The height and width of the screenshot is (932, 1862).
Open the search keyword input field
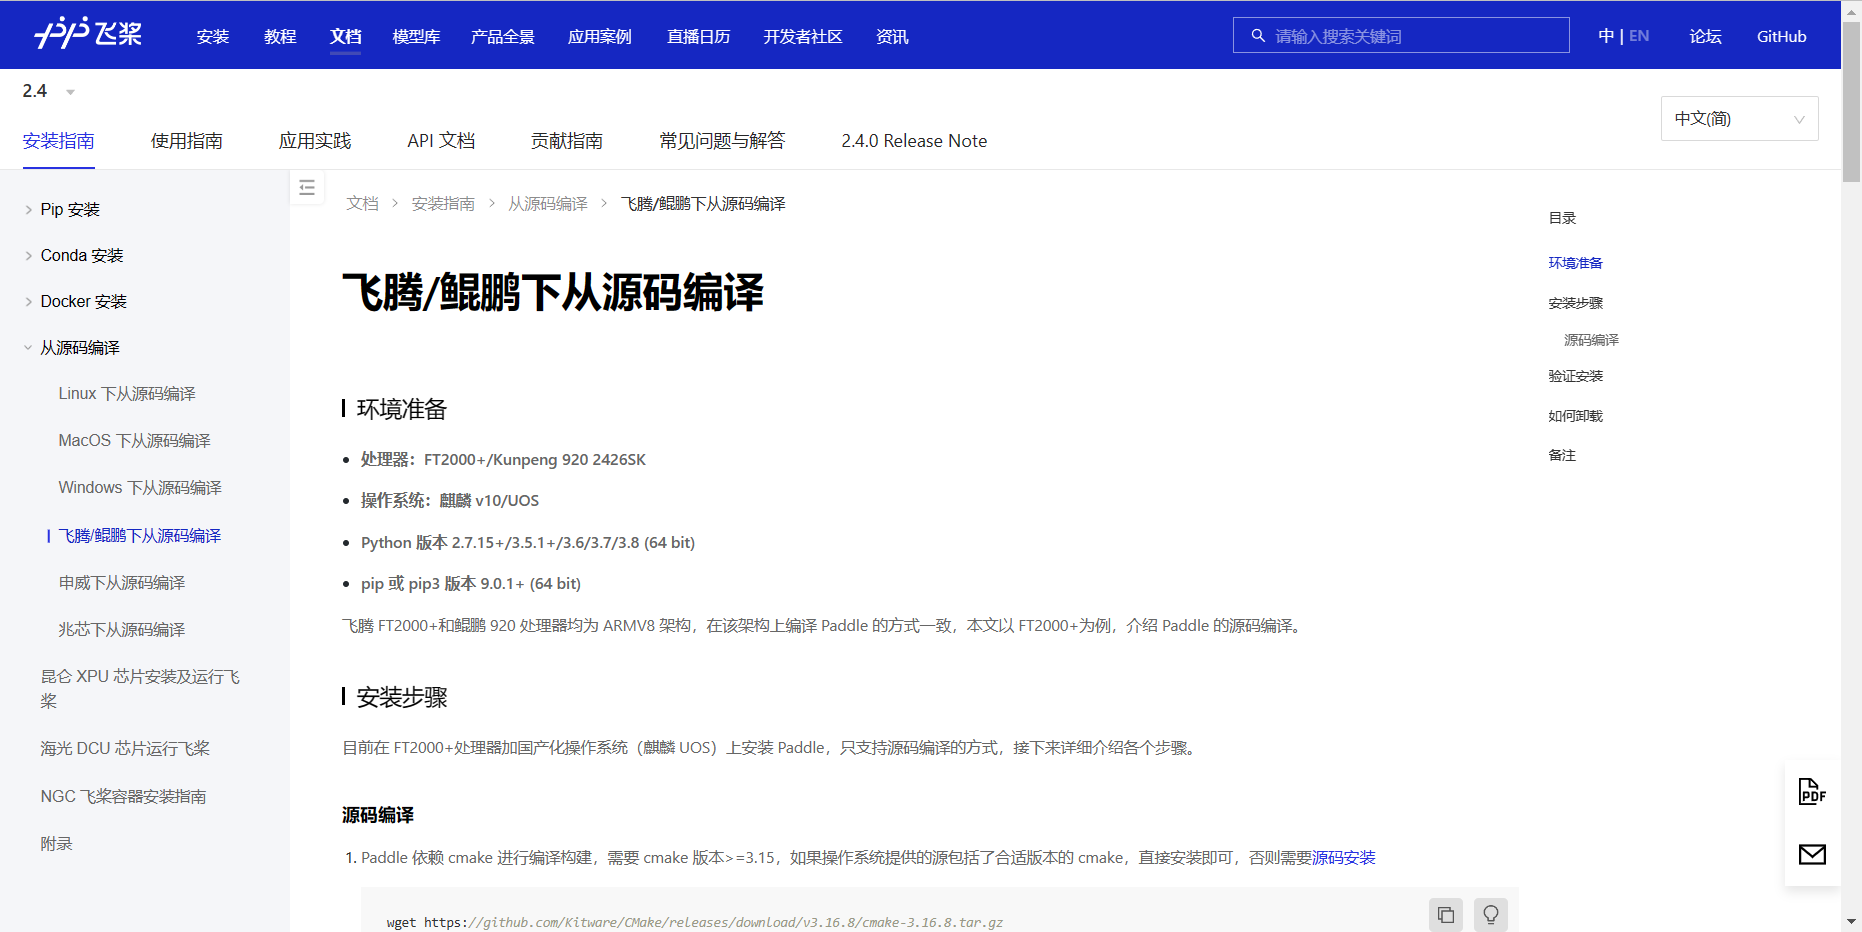click(1400, 35)
